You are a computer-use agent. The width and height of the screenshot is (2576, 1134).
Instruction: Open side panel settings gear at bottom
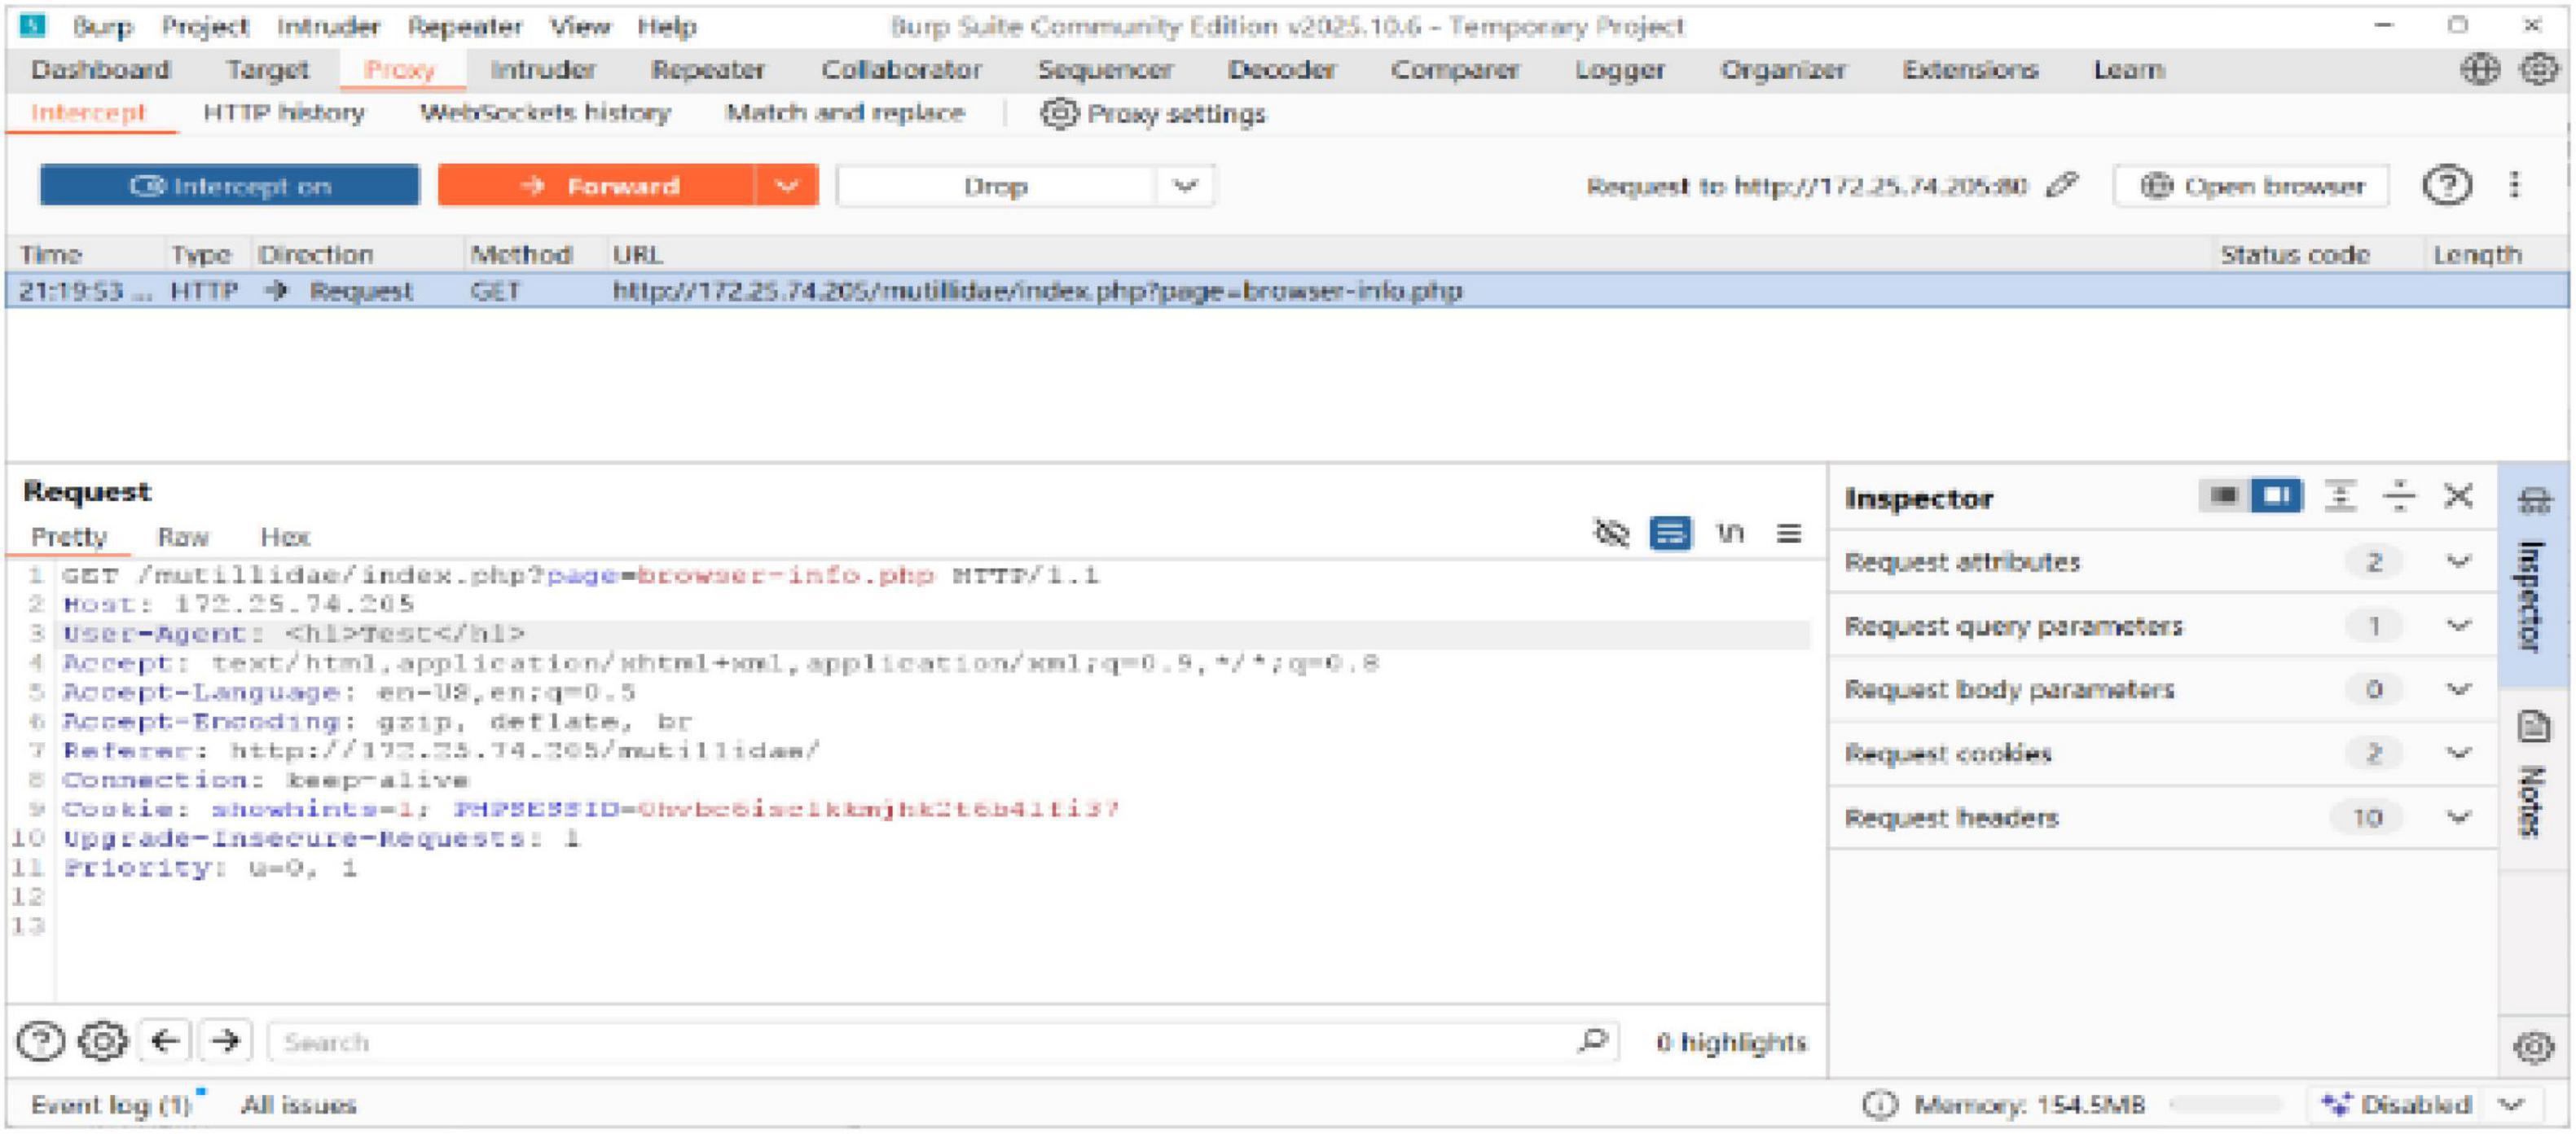(2532, 1047)
